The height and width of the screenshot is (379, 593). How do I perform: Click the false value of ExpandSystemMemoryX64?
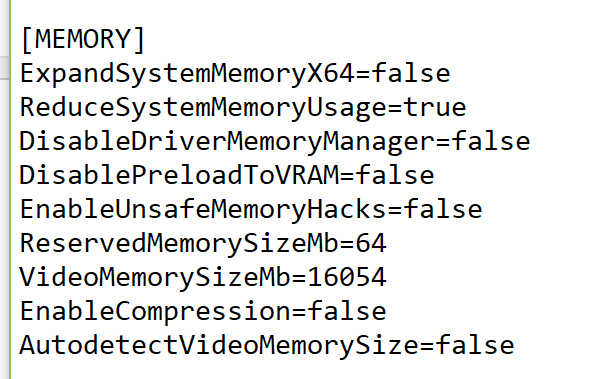pyautogui.click(x=411, y=73)
